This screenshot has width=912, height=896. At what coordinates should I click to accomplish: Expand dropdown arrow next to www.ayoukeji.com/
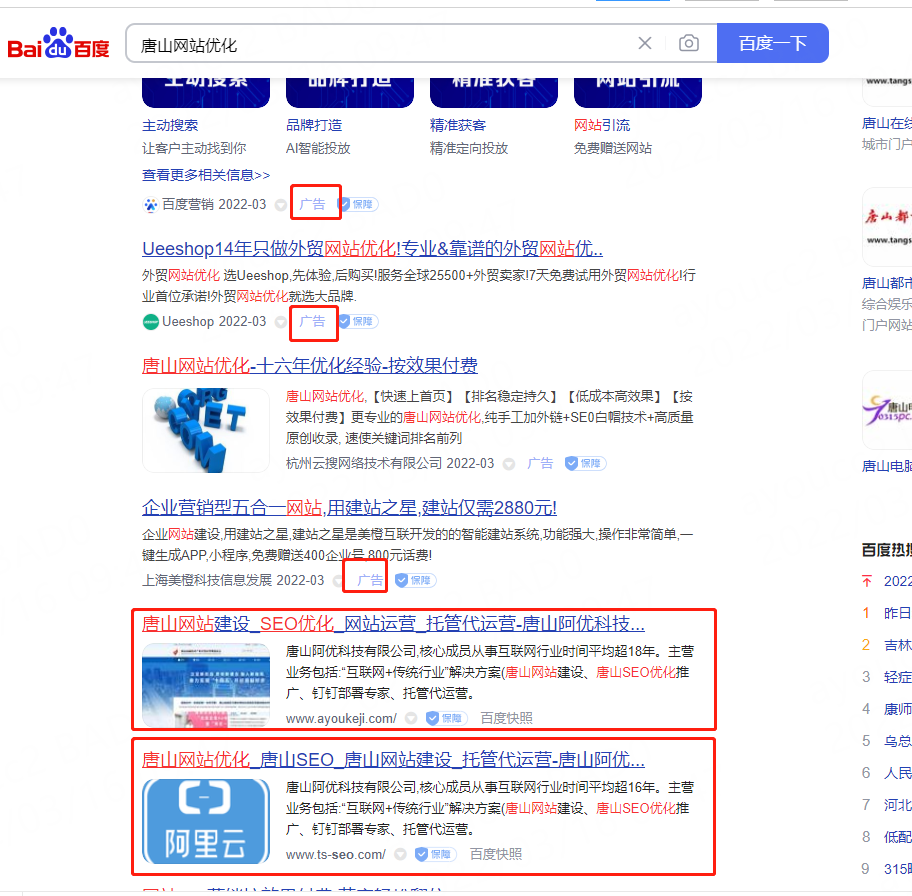pos(411,719)
